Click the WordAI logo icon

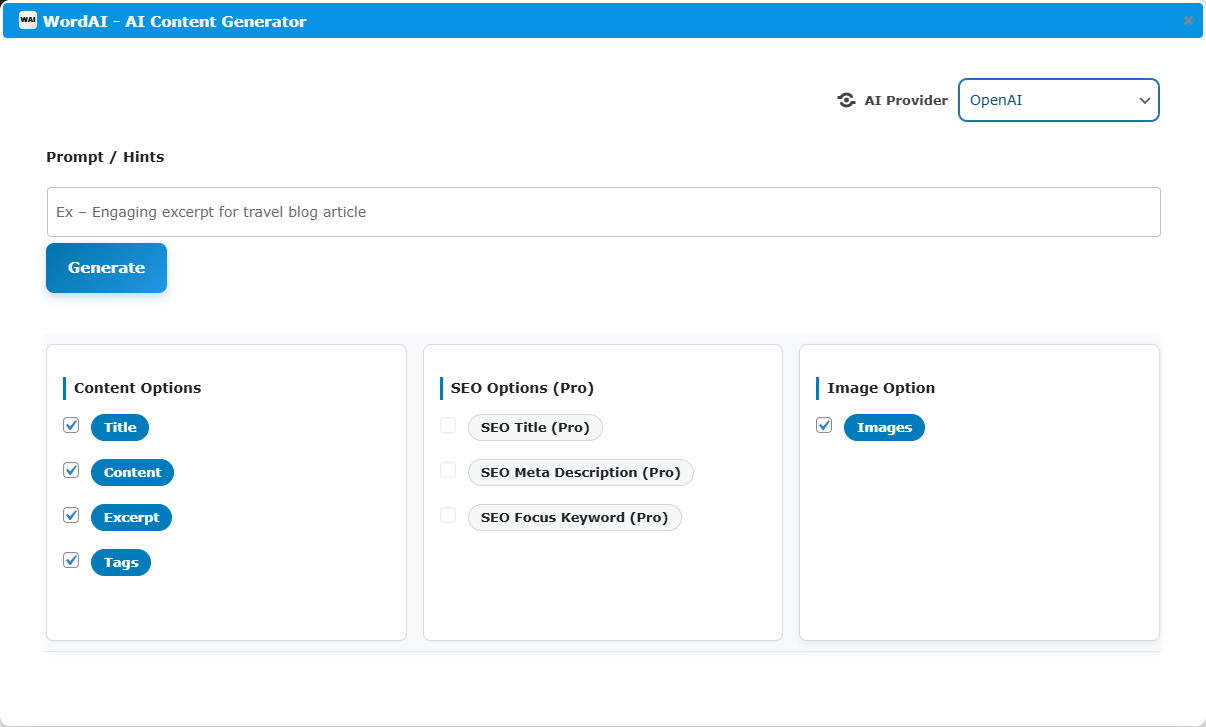[29, 20]
